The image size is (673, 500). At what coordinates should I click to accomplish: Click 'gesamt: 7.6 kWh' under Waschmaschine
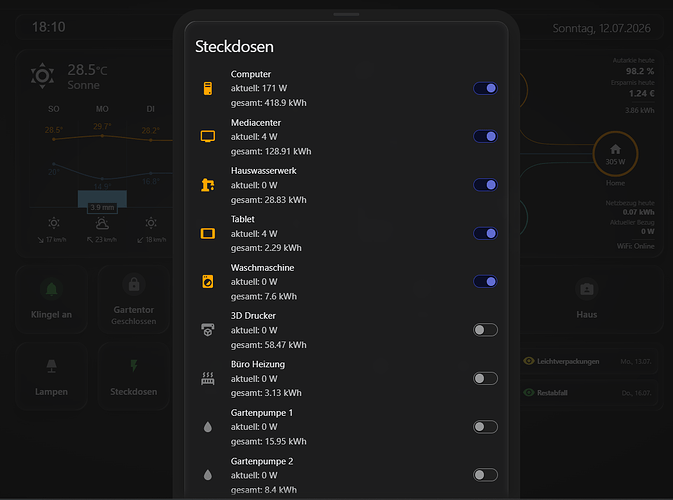point(264,297)
